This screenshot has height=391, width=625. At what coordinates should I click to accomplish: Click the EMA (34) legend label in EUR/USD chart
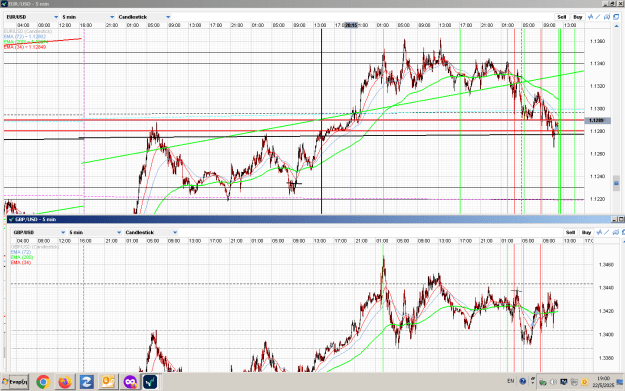pyautogui.click(x=25, y=47)
